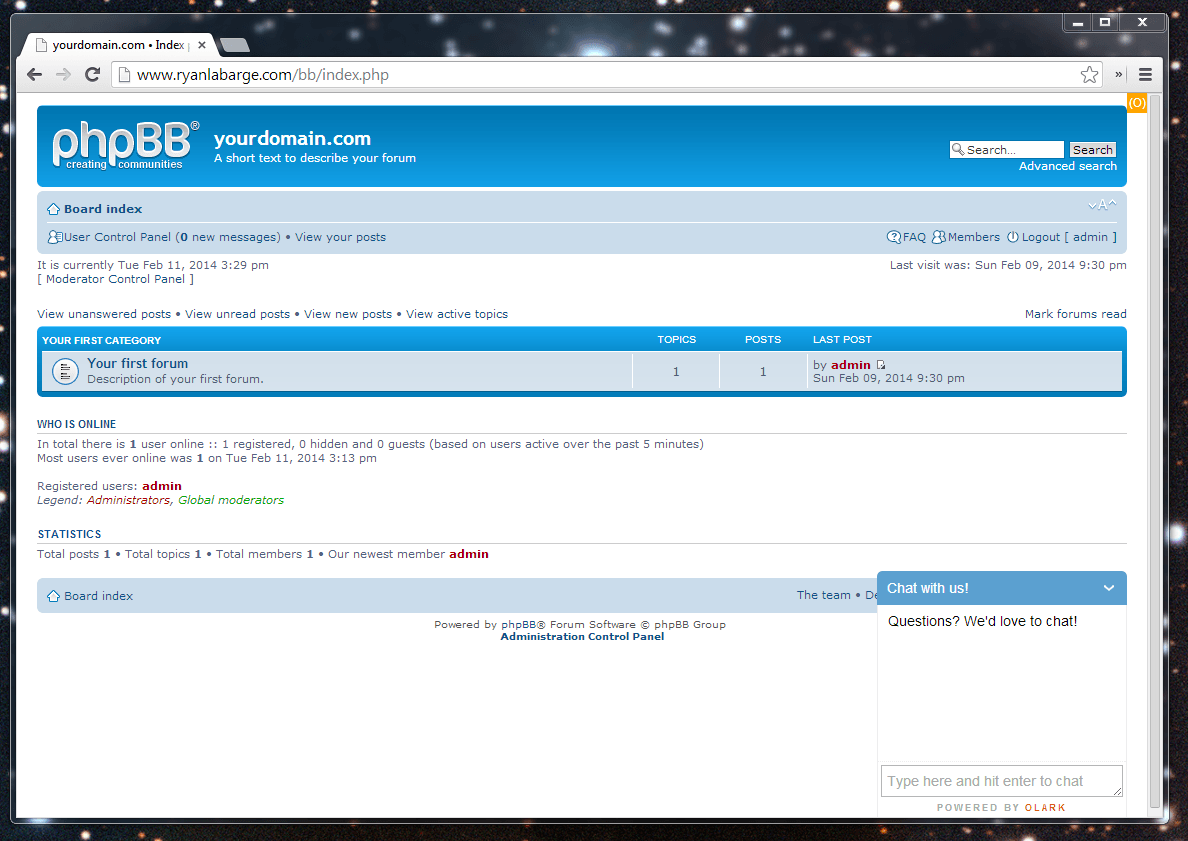The image size is (1188, 841).
Task: Click the chat message input field
Action: coord(1001,781)
